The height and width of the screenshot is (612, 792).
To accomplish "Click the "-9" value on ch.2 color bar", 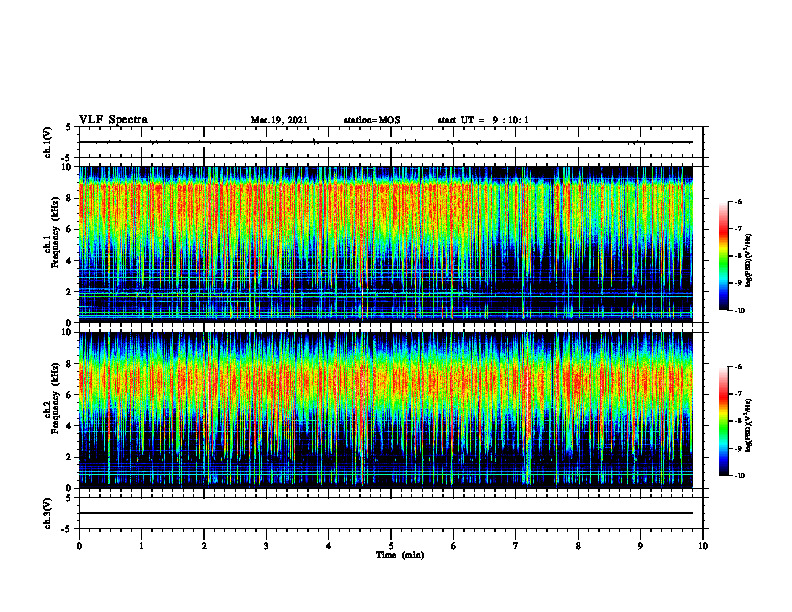I will pyautogui.click(x=738, y=448).
